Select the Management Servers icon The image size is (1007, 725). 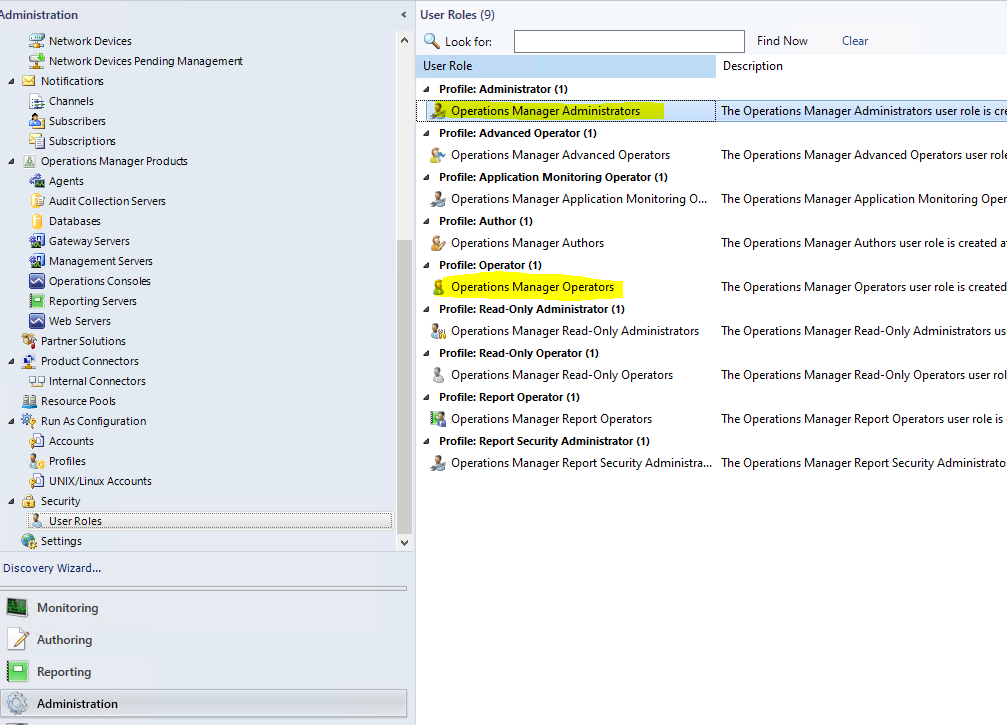[x=90, y=260]
